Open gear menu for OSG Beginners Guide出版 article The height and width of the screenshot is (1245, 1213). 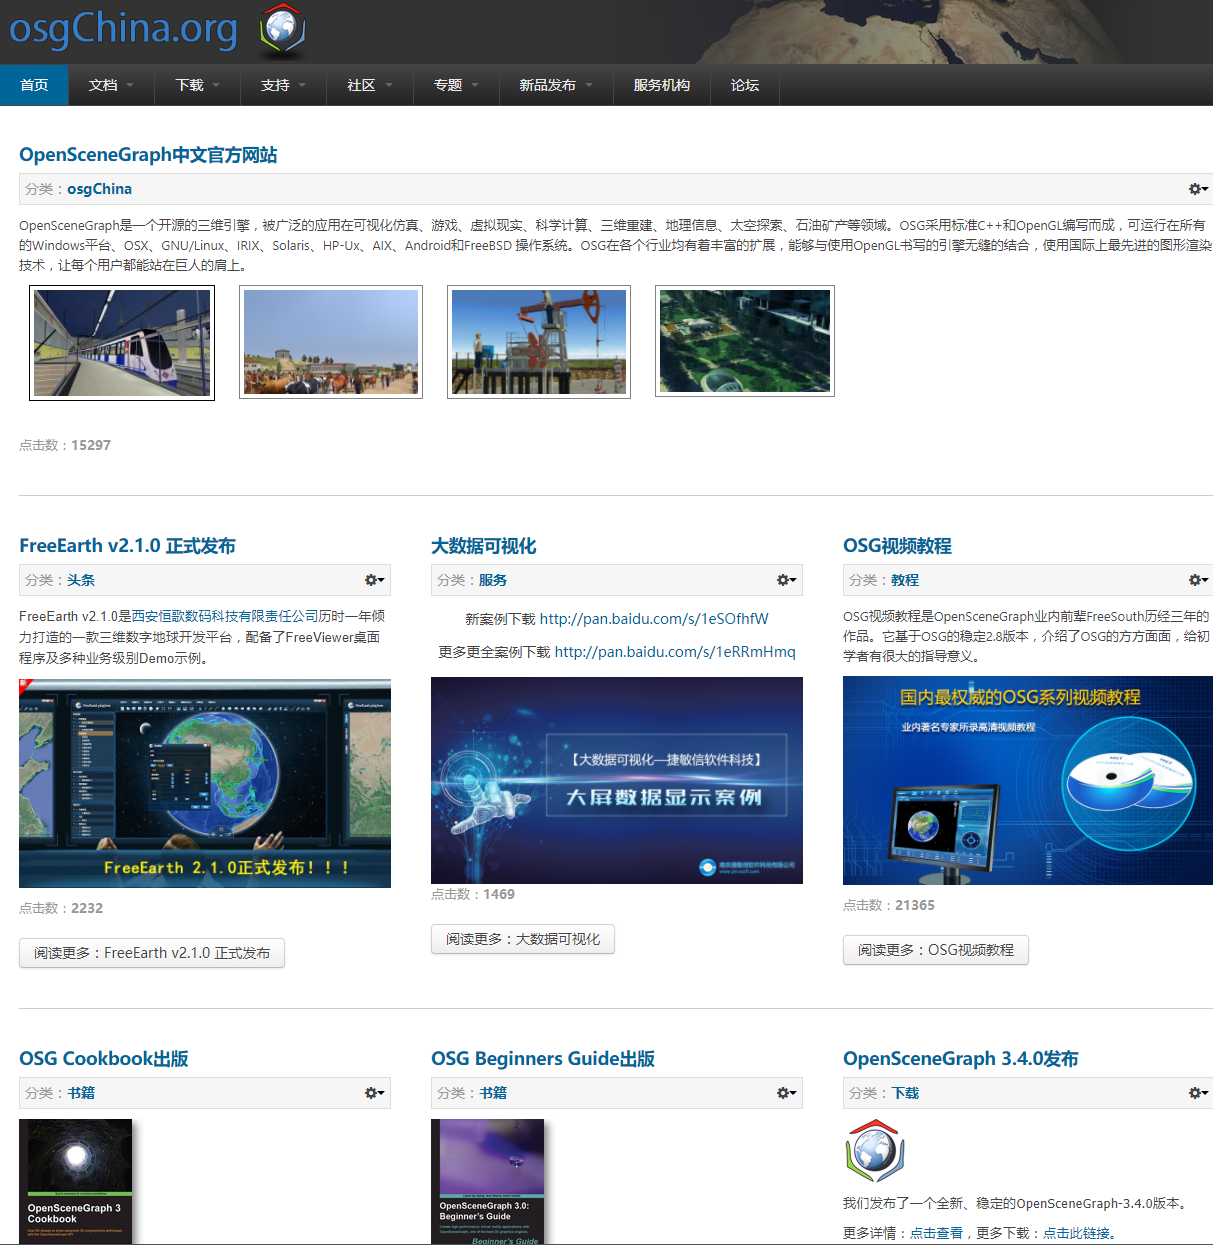(787, 1093)
